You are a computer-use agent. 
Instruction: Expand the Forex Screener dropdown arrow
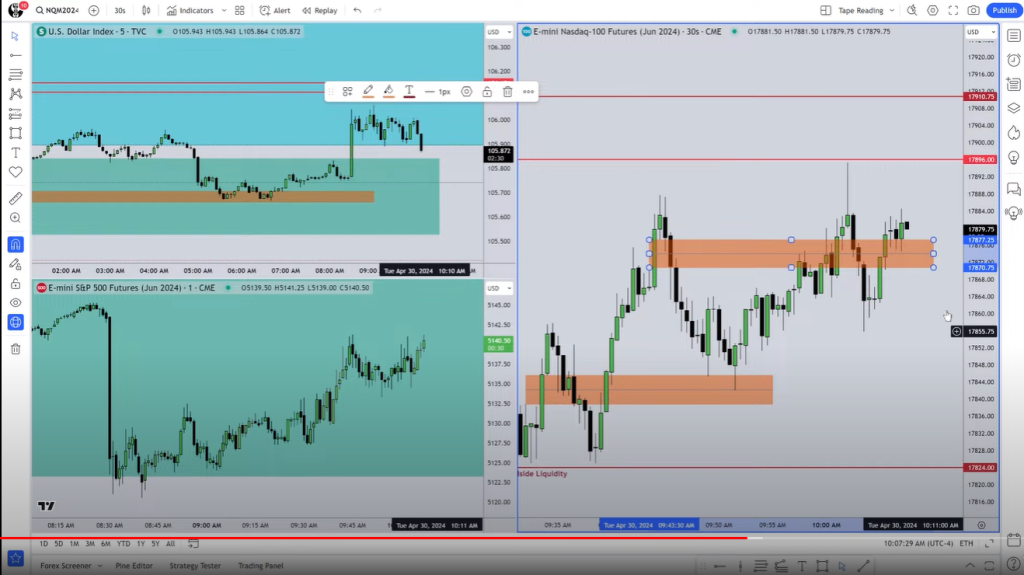click(x=100, y=566)
